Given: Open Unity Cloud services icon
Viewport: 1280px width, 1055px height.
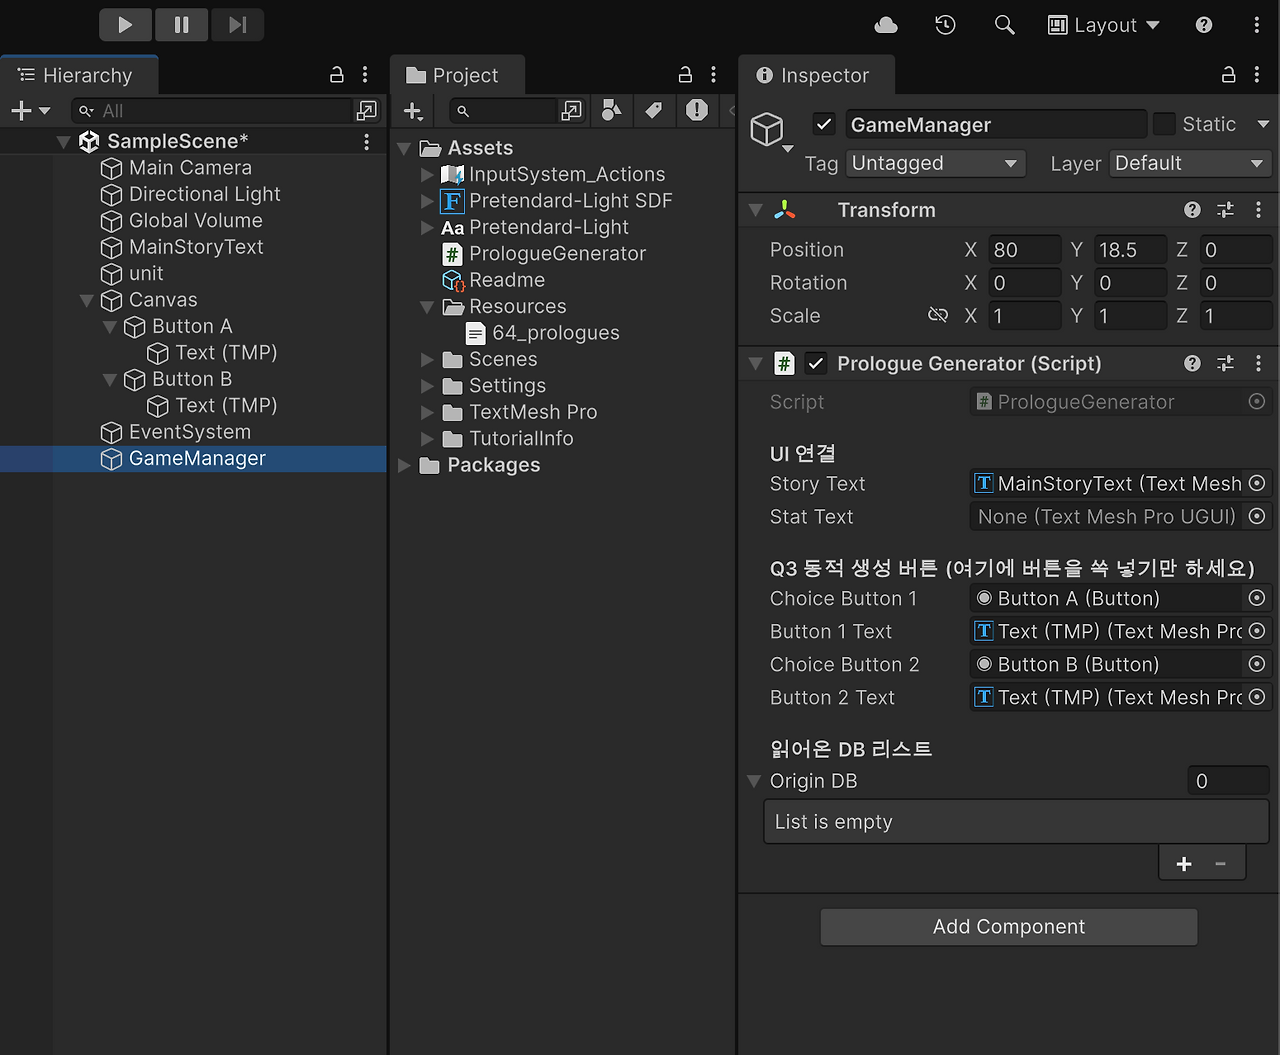Looking at the screenshot, I should pyautogui.click(x=884, y=24).
